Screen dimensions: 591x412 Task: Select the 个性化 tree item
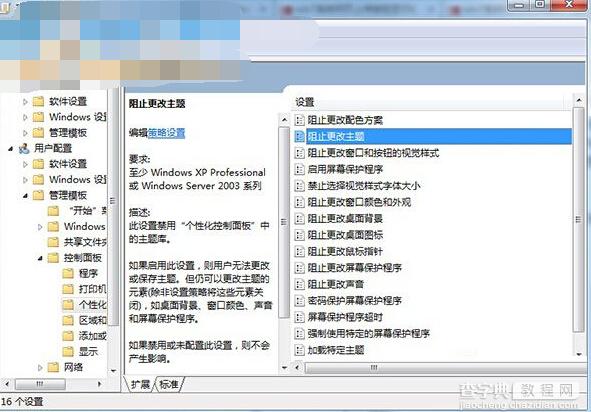tap(92, 305)
